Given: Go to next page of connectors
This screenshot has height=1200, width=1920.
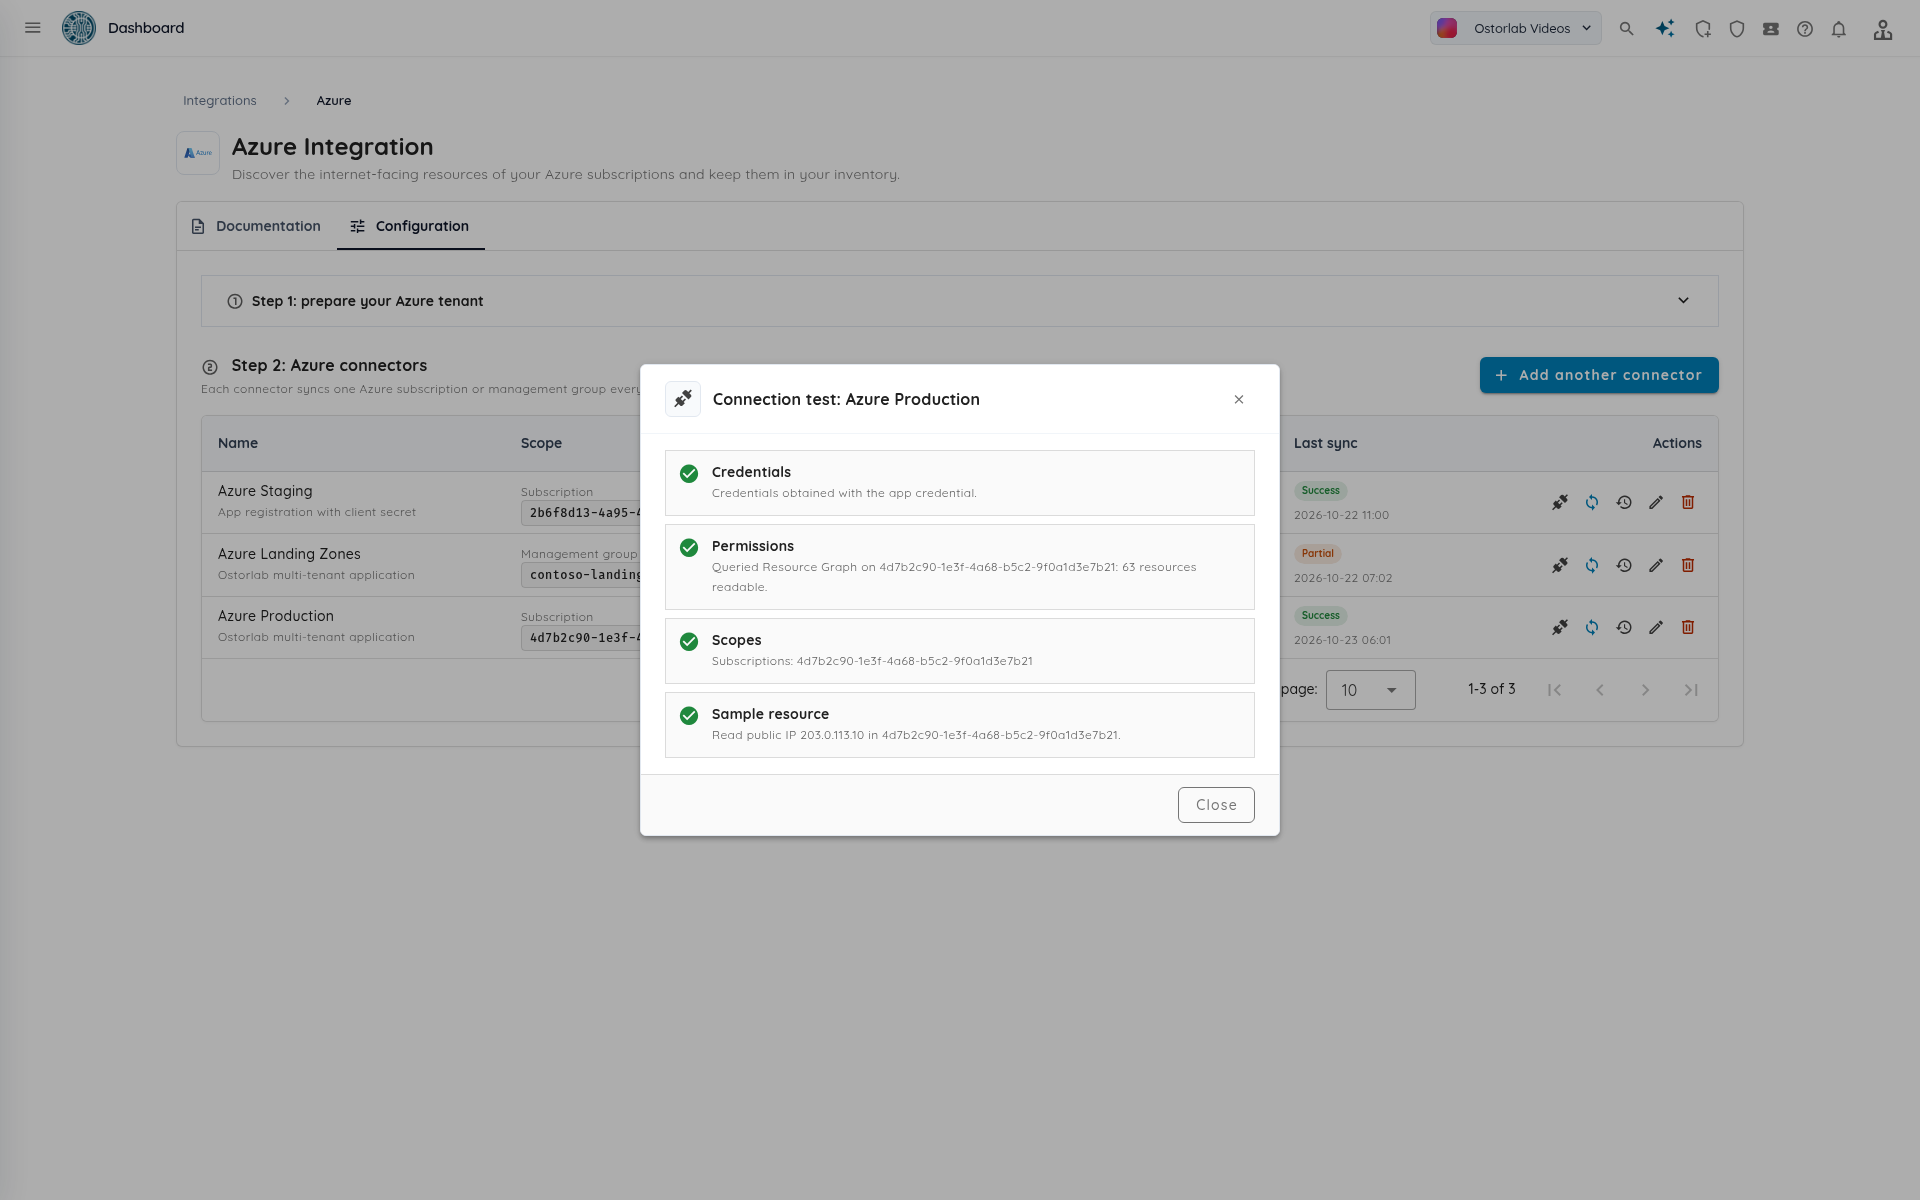Looking at the screenshot, I should coord(1645,690).
